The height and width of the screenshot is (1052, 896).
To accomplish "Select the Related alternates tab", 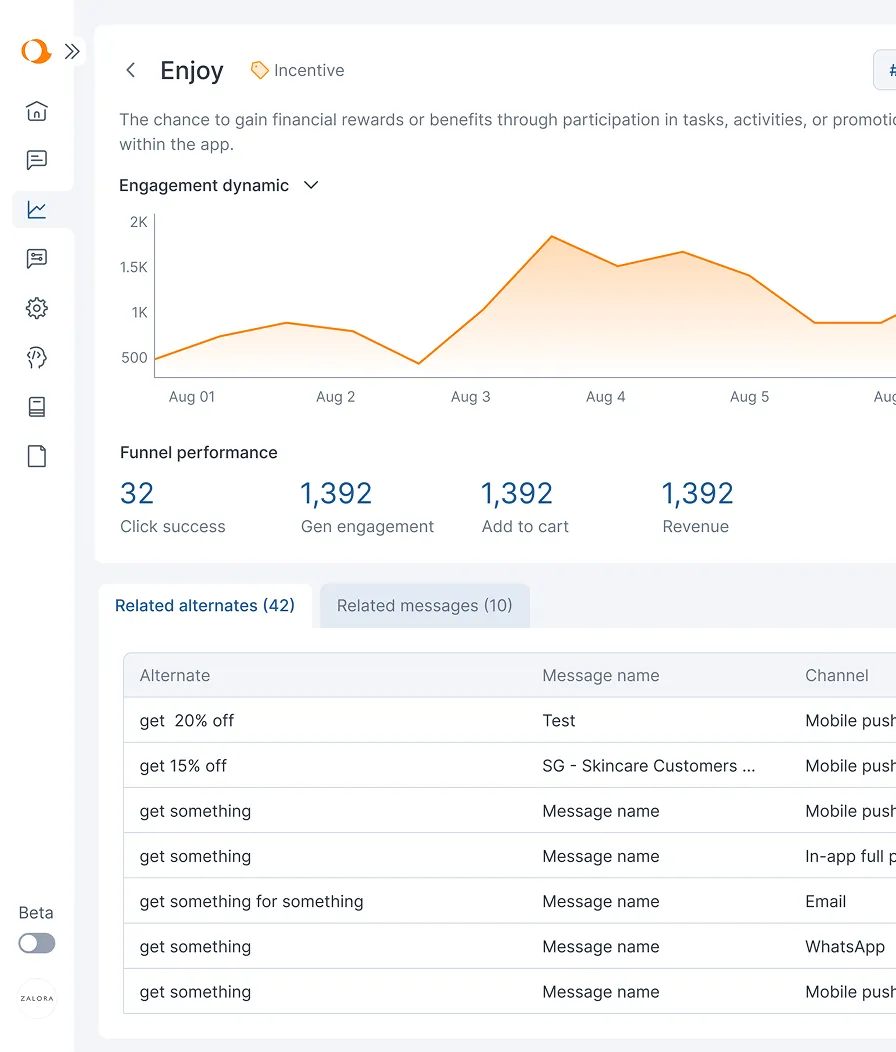I will [205, 605].
